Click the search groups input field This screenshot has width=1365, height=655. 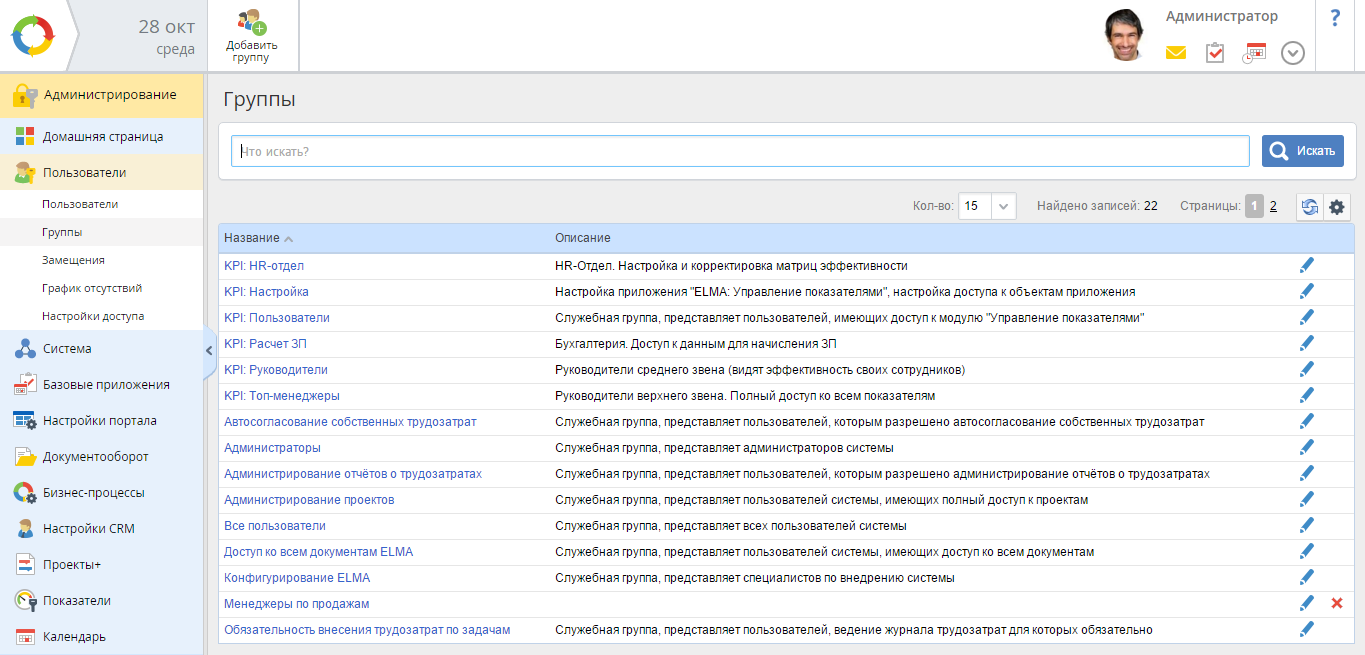point(740,151)
